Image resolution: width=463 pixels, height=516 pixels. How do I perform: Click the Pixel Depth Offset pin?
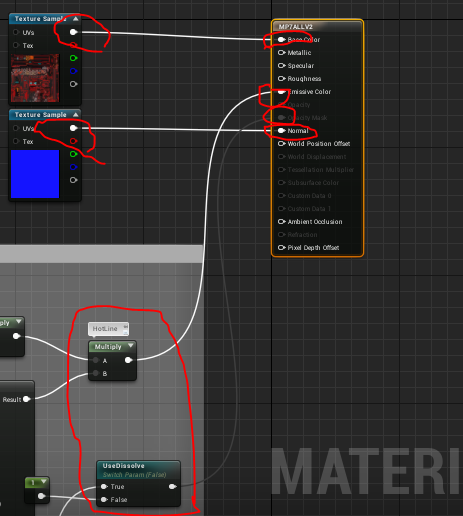click(282, 248)
